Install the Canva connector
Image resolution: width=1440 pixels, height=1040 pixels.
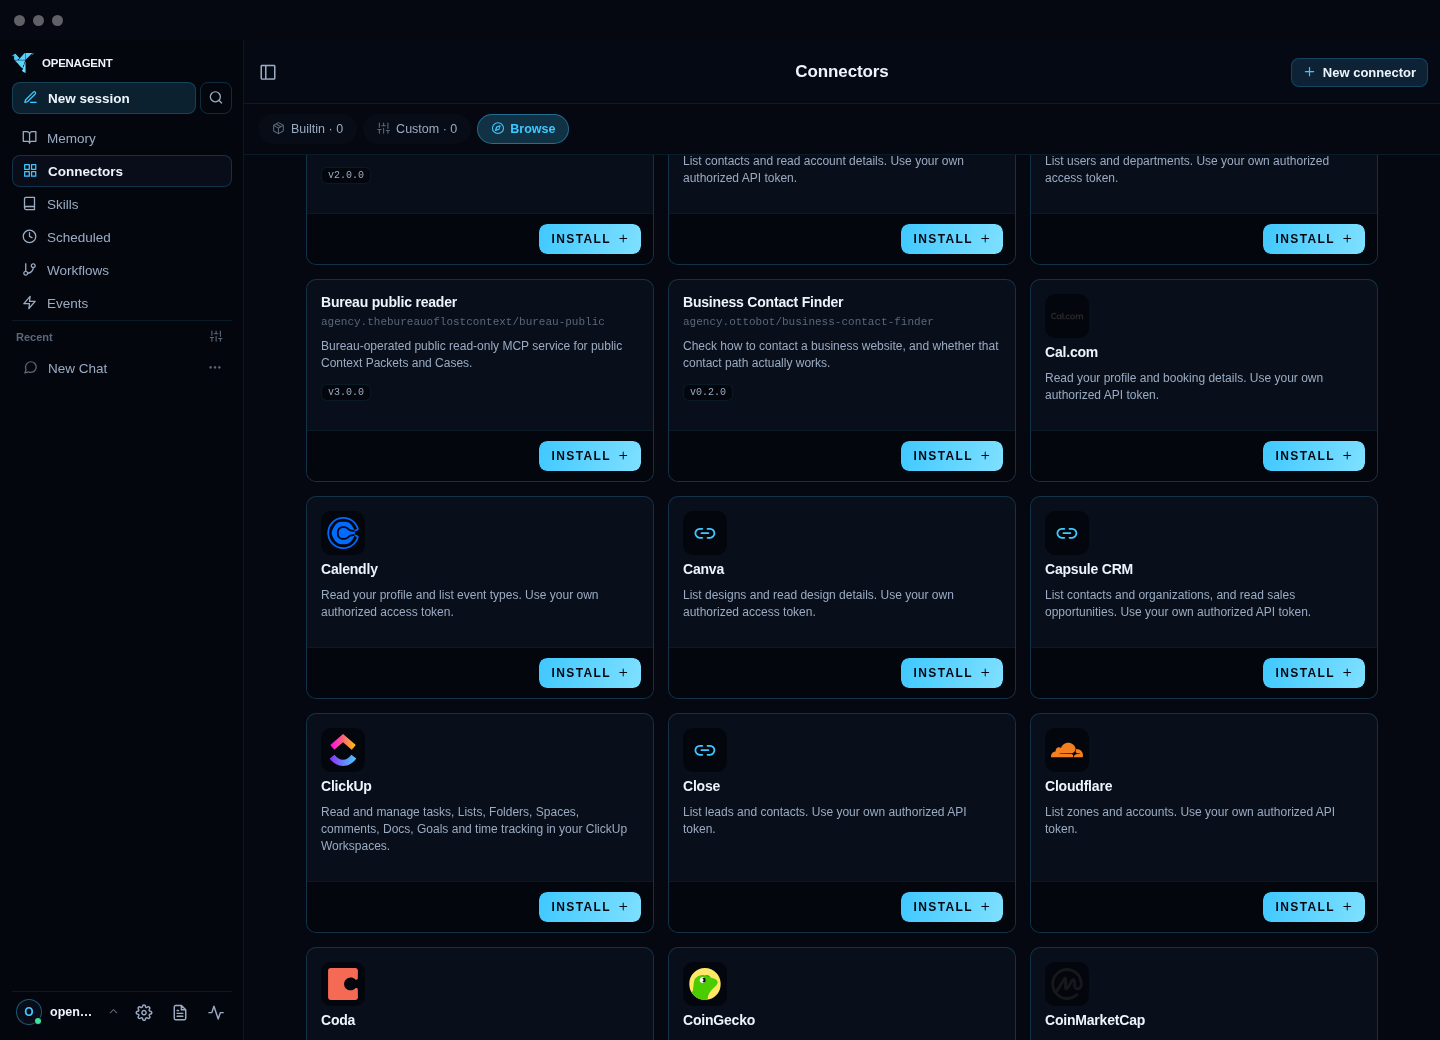[x=952, y=673]
